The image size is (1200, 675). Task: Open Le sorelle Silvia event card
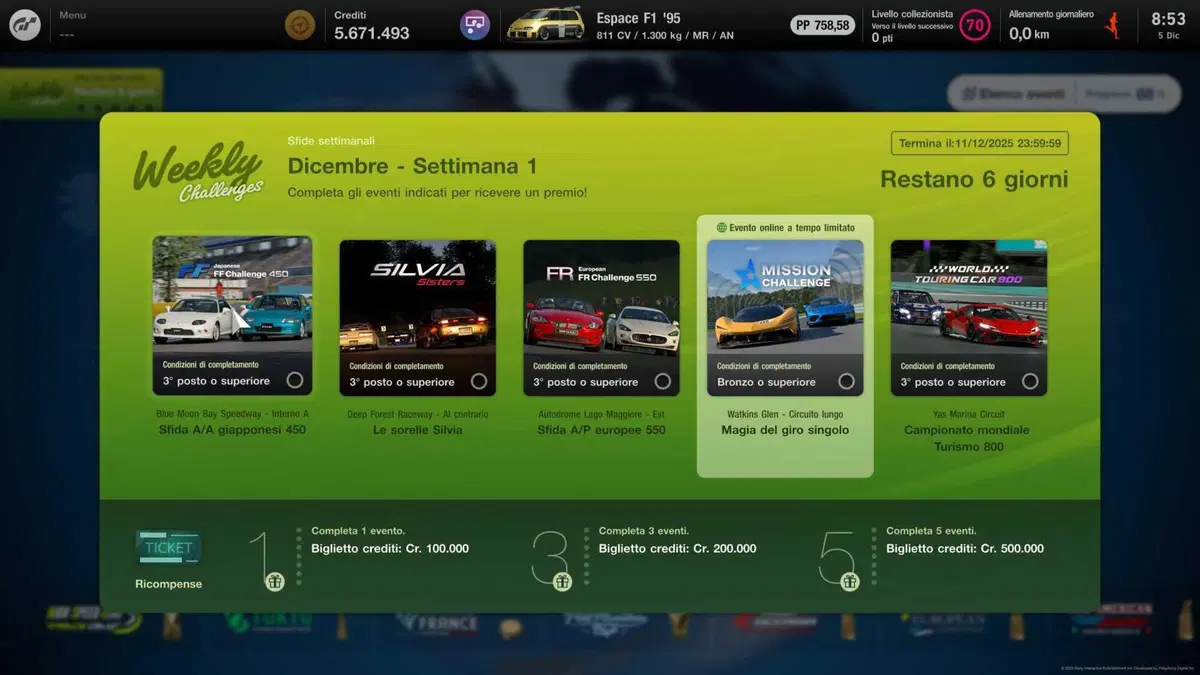418,317
